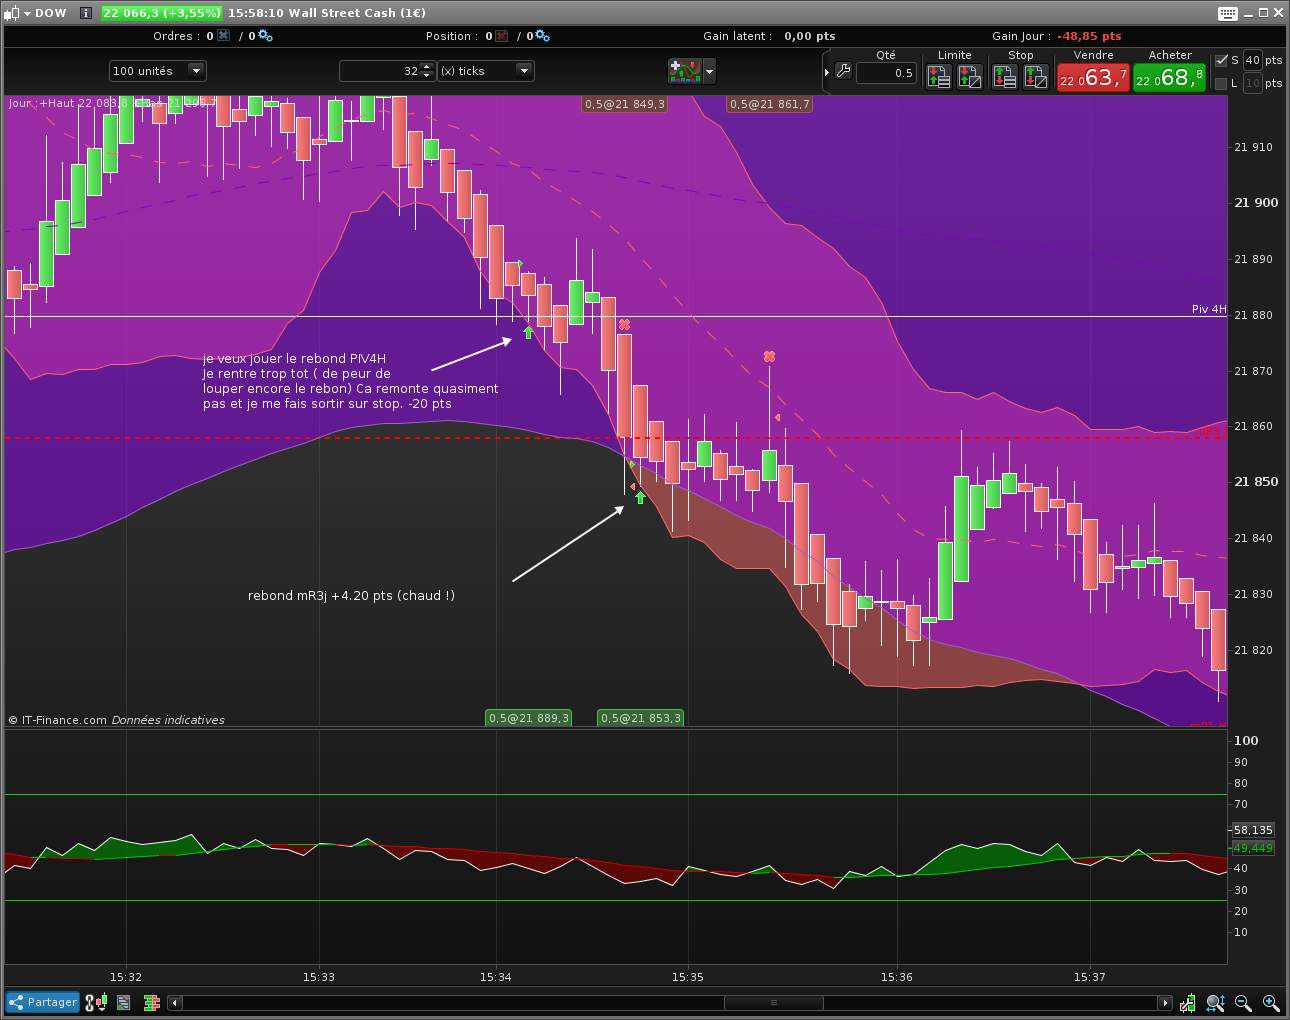Viewport: 1290px width, 1020px height.
Task: Click the Partager share button
Action: coord(43,1002)
